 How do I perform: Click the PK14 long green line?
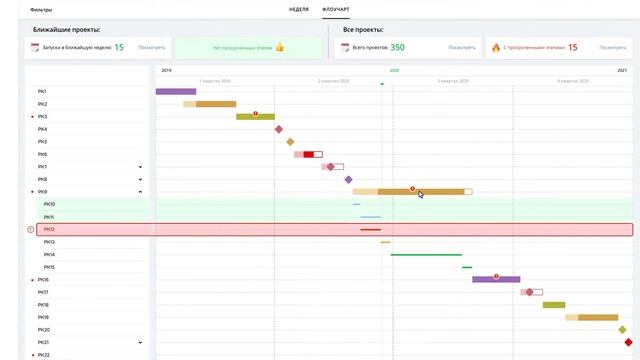pos(426,255)
